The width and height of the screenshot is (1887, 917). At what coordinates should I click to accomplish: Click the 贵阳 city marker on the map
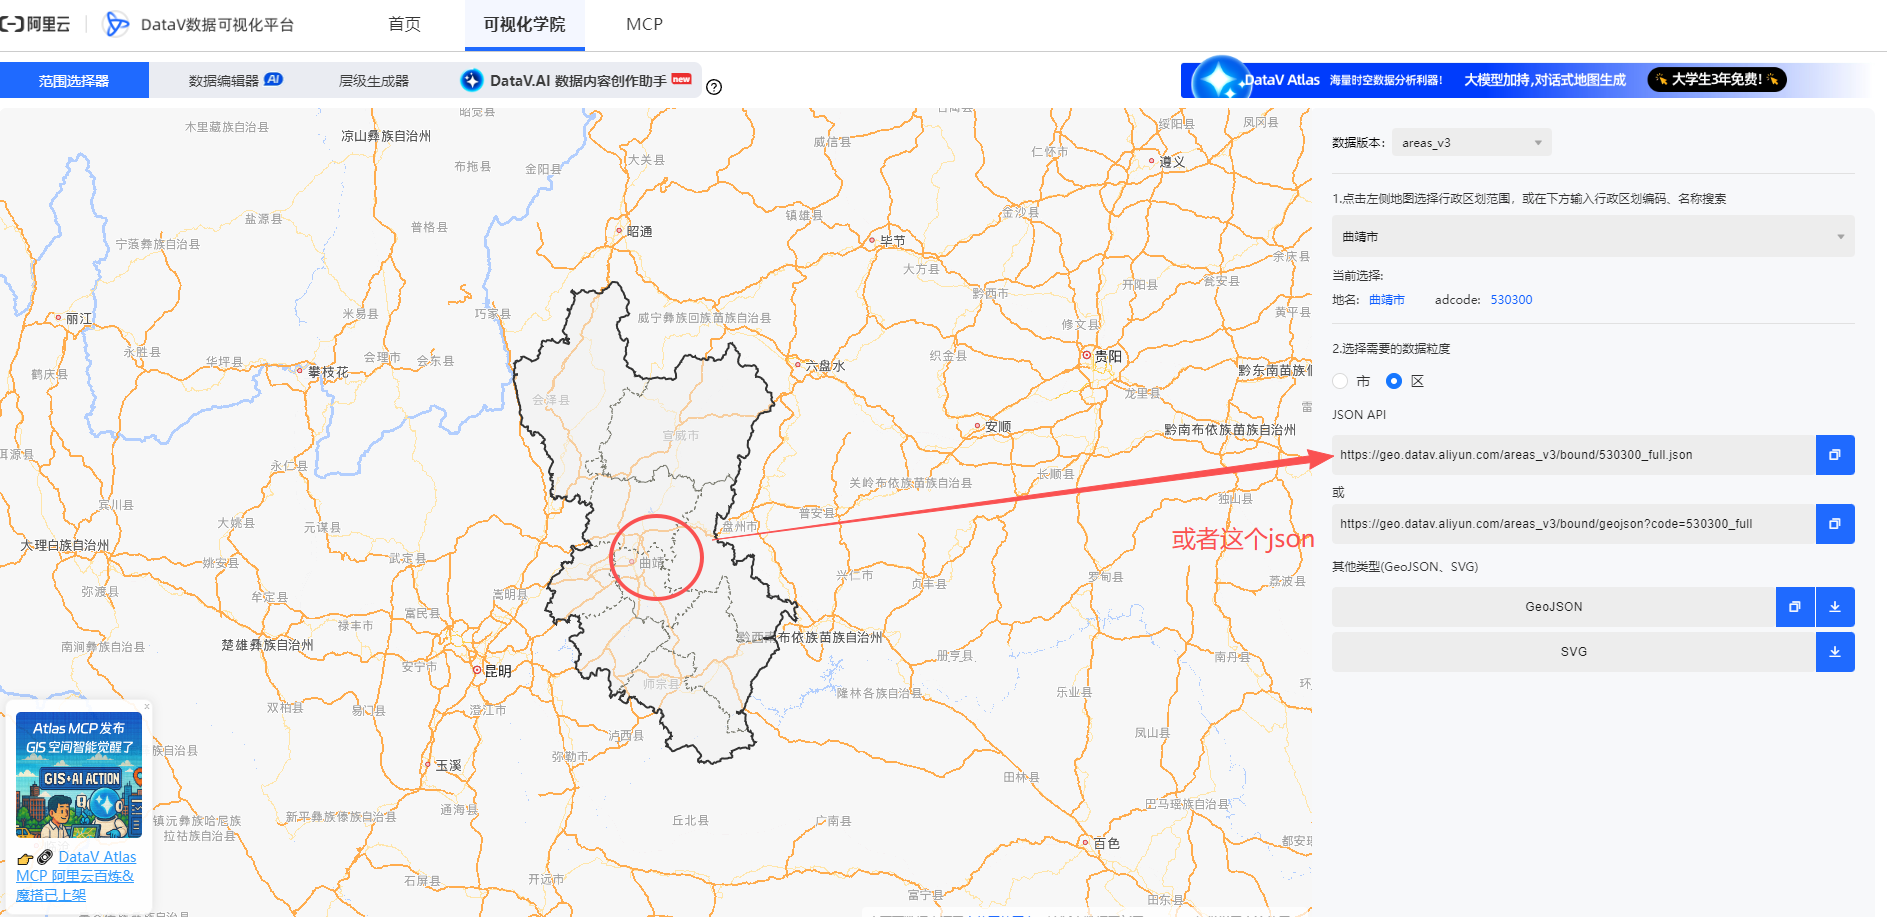1087,355
